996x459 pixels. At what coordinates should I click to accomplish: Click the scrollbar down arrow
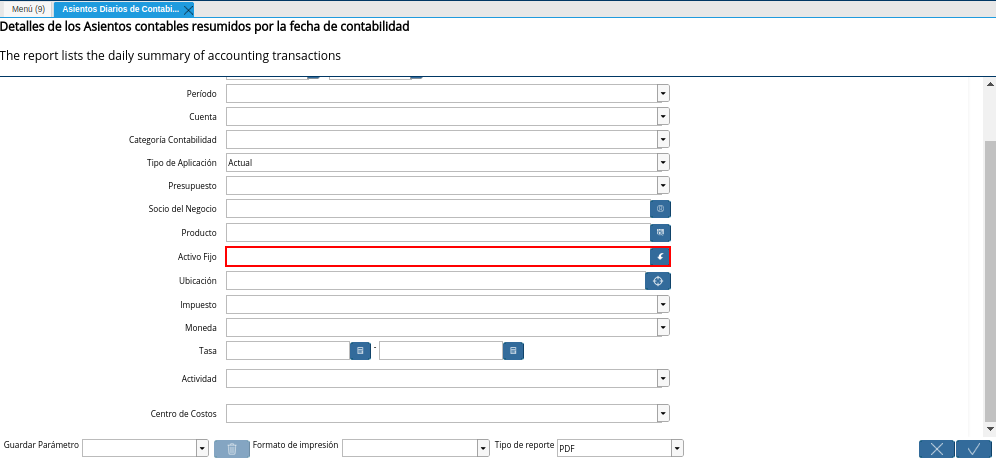[x=990, y=430]
